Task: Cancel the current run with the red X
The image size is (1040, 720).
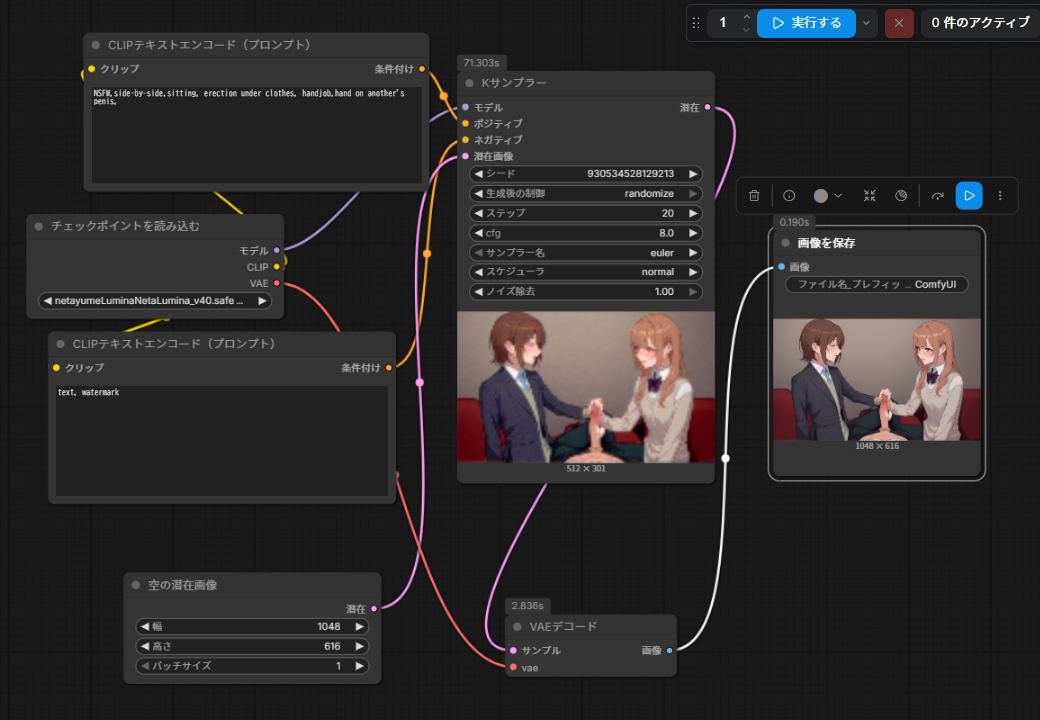Action: pyautogui.click(x=899, y=22)
